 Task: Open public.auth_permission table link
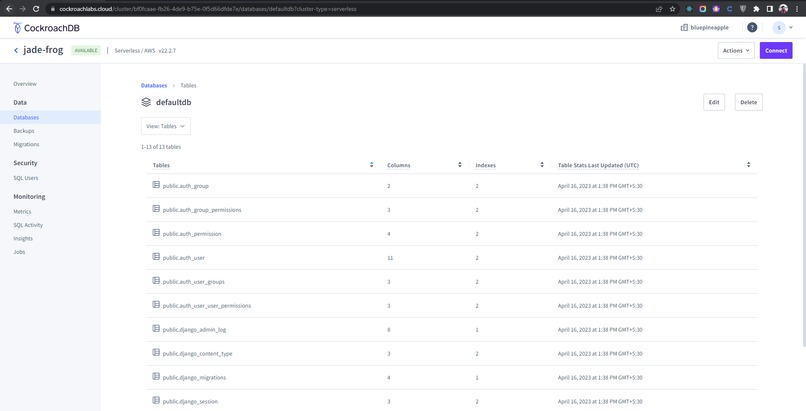pyautogui.click(x=192, y=234)
